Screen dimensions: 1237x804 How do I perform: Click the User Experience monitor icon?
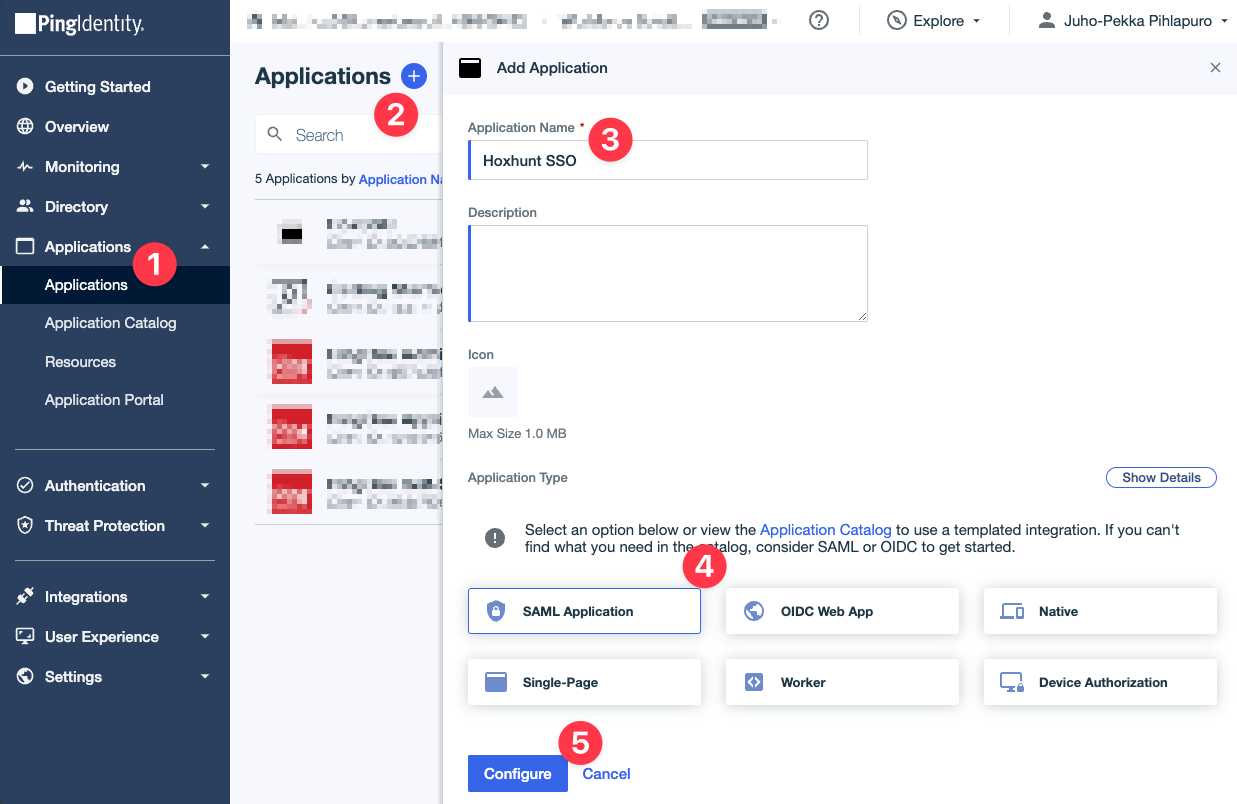[x=26, y=637]
